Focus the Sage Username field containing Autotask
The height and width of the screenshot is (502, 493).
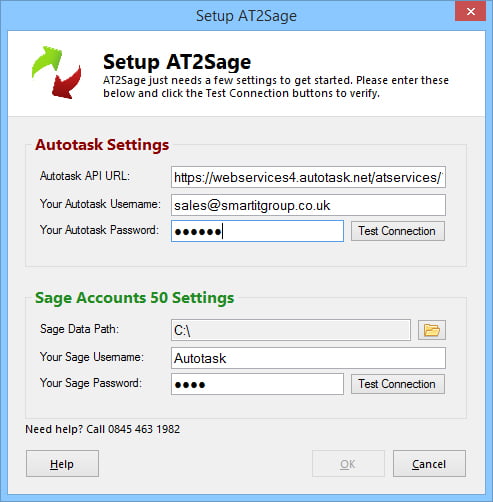308,358
